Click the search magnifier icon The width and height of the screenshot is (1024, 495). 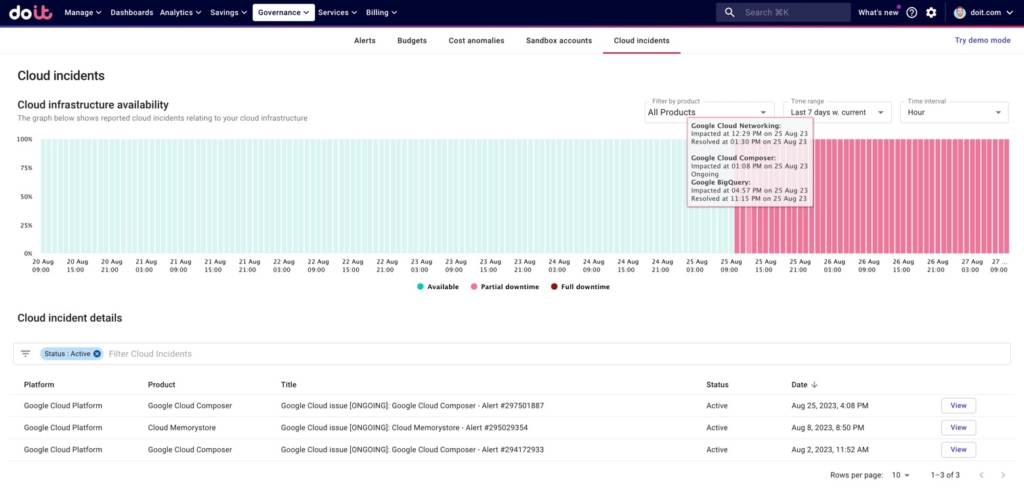pos(729,12)
